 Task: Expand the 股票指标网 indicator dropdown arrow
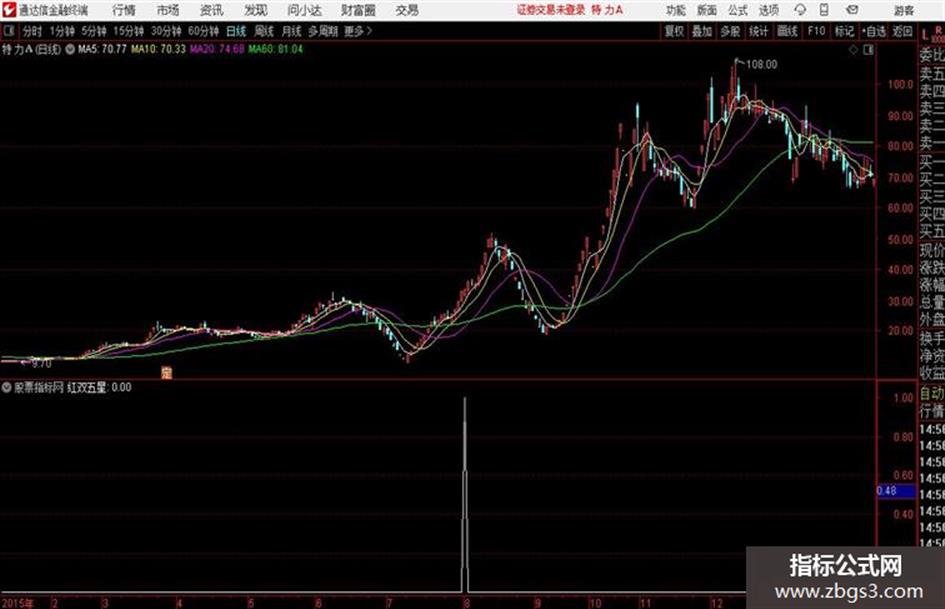coord(7,388)
